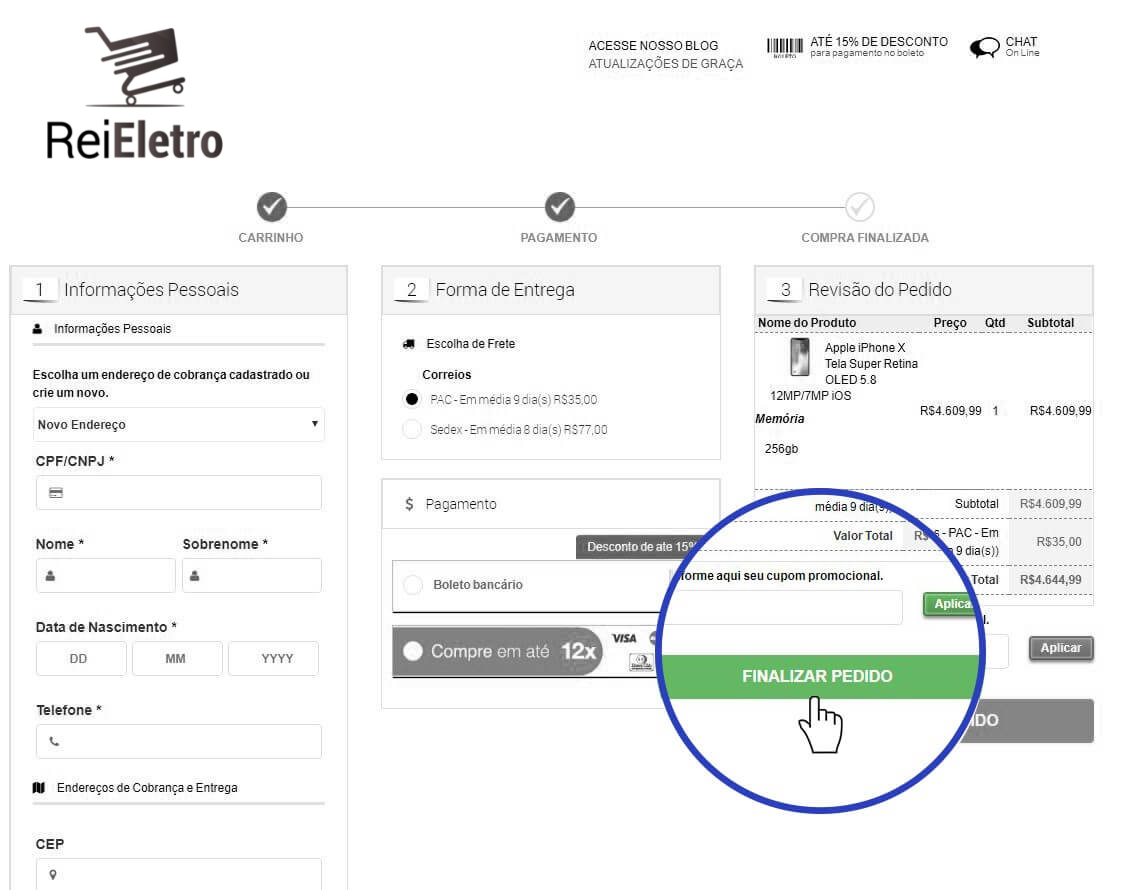Click the Forma de Entrega section heading
Viewport: 1121px width, 890px height.
pyautogui.click(x=505, y=290)
